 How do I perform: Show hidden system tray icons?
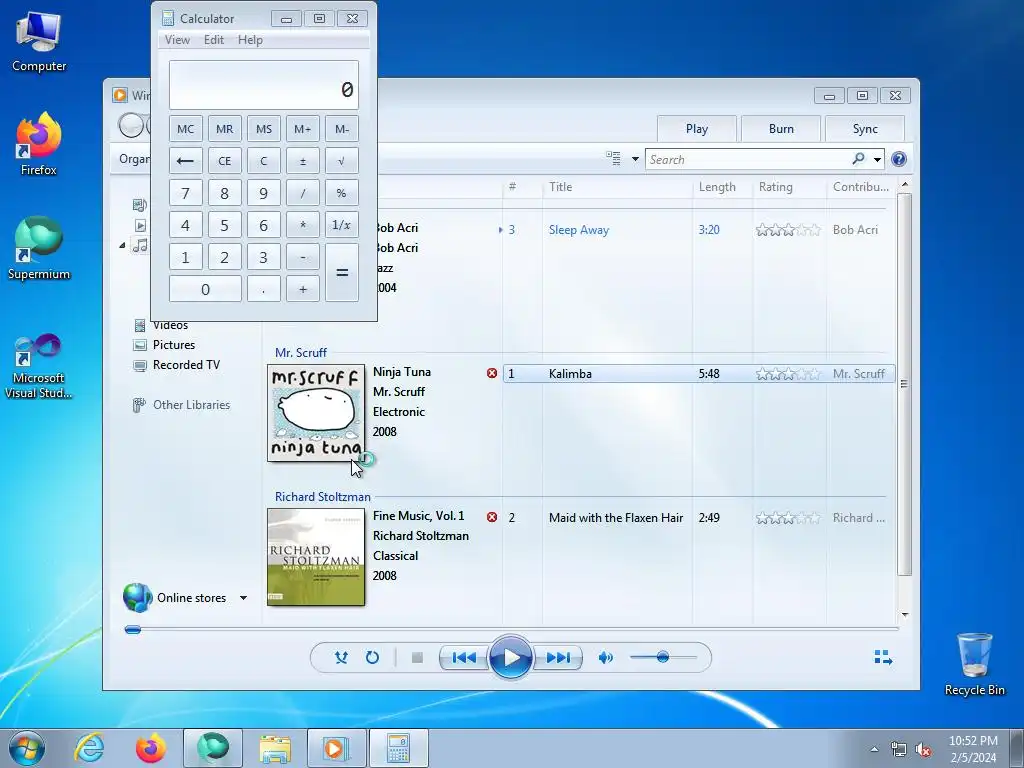pos(874,749)
